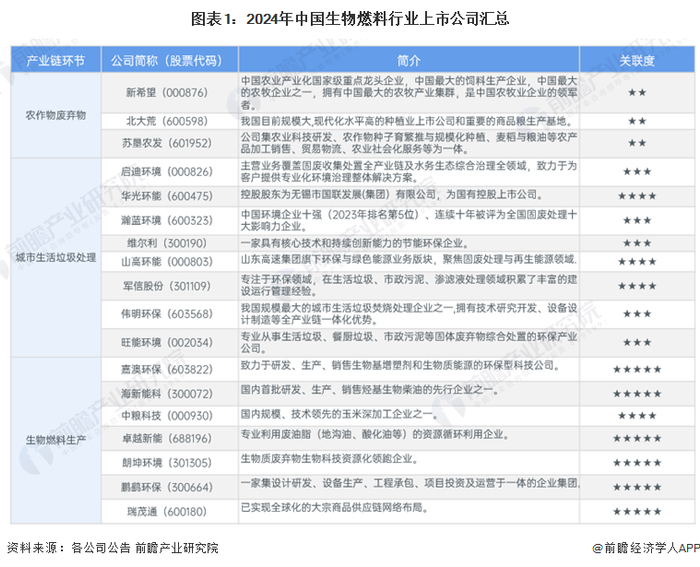Click the star rating in 鹏鹞环保 row
This screenshot has height=567, width=700.
click(x=637, y=487)
